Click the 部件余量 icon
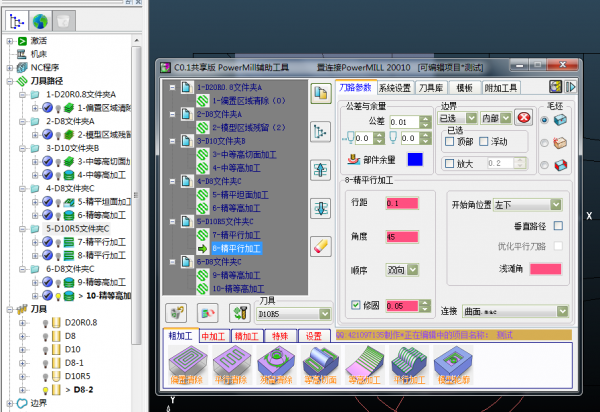600x412 pixels. (351, 159)
